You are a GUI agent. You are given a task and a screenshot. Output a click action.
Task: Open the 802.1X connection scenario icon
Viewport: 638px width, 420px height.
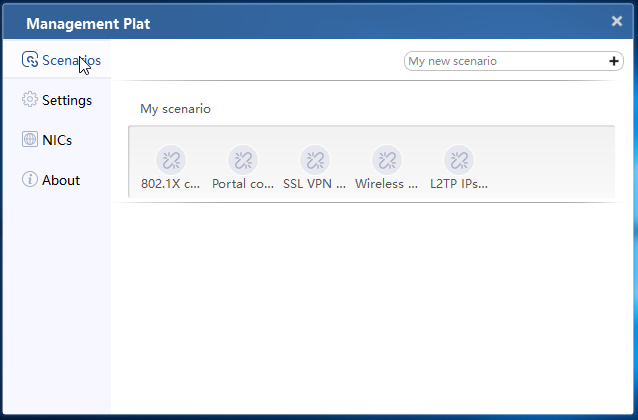(x=171, y=160)
